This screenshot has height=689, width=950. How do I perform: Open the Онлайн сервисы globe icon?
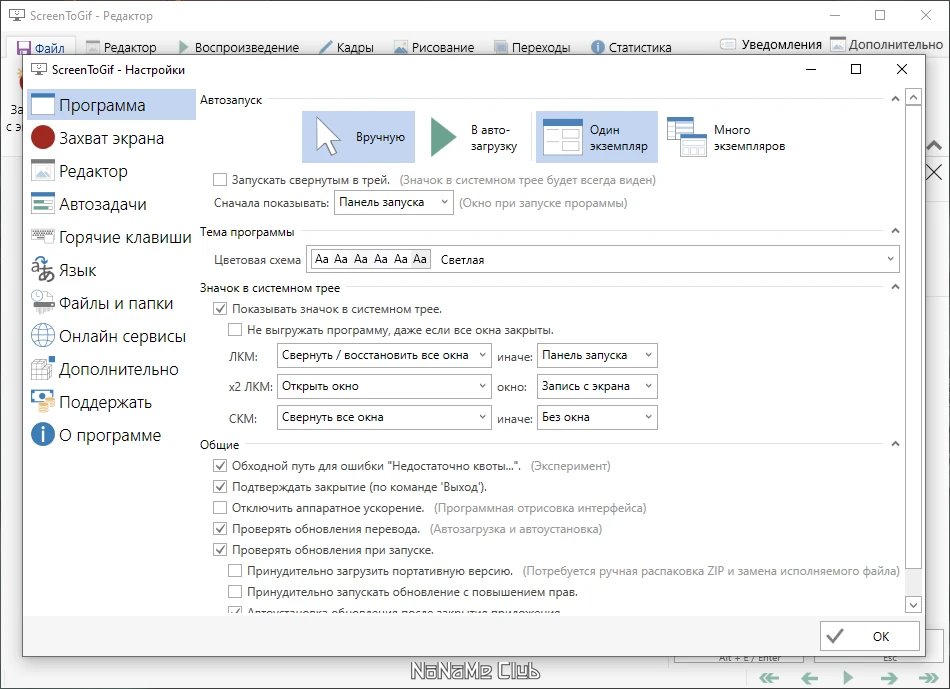tap(43, 336)
